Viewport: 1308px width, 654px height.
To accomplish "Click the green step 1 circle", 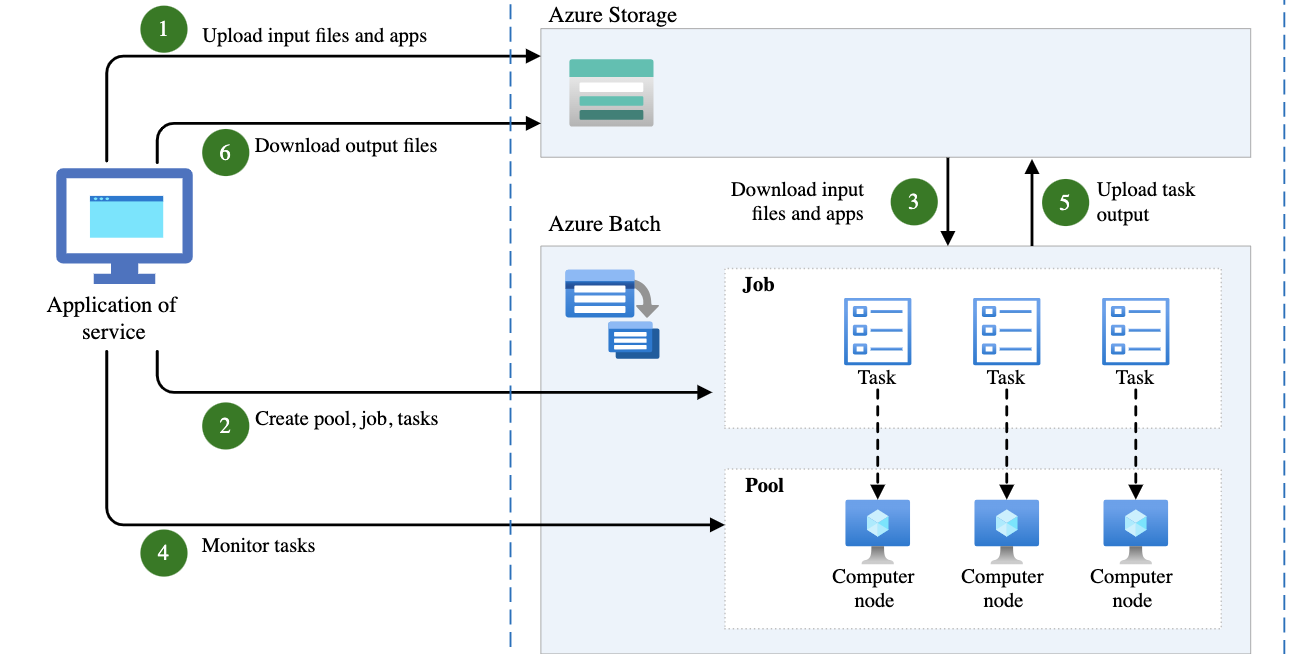I will (164, 30).
